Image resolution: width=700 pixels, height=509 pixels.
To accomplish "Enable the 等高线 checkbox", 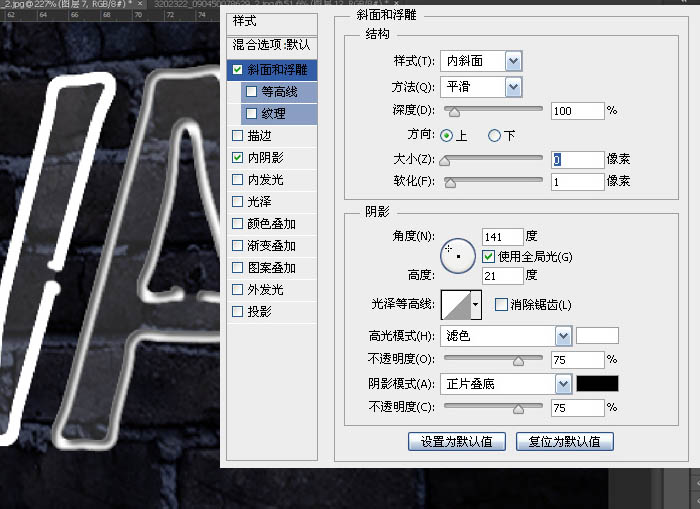I will coord(251,92).
